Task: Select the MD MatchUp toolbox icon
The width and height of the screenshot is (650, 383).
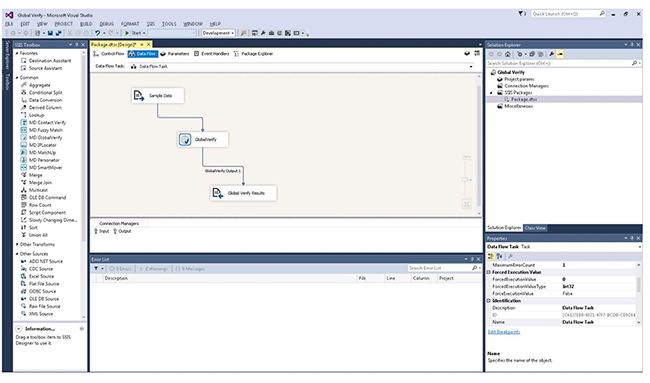Action: point(24,153)
